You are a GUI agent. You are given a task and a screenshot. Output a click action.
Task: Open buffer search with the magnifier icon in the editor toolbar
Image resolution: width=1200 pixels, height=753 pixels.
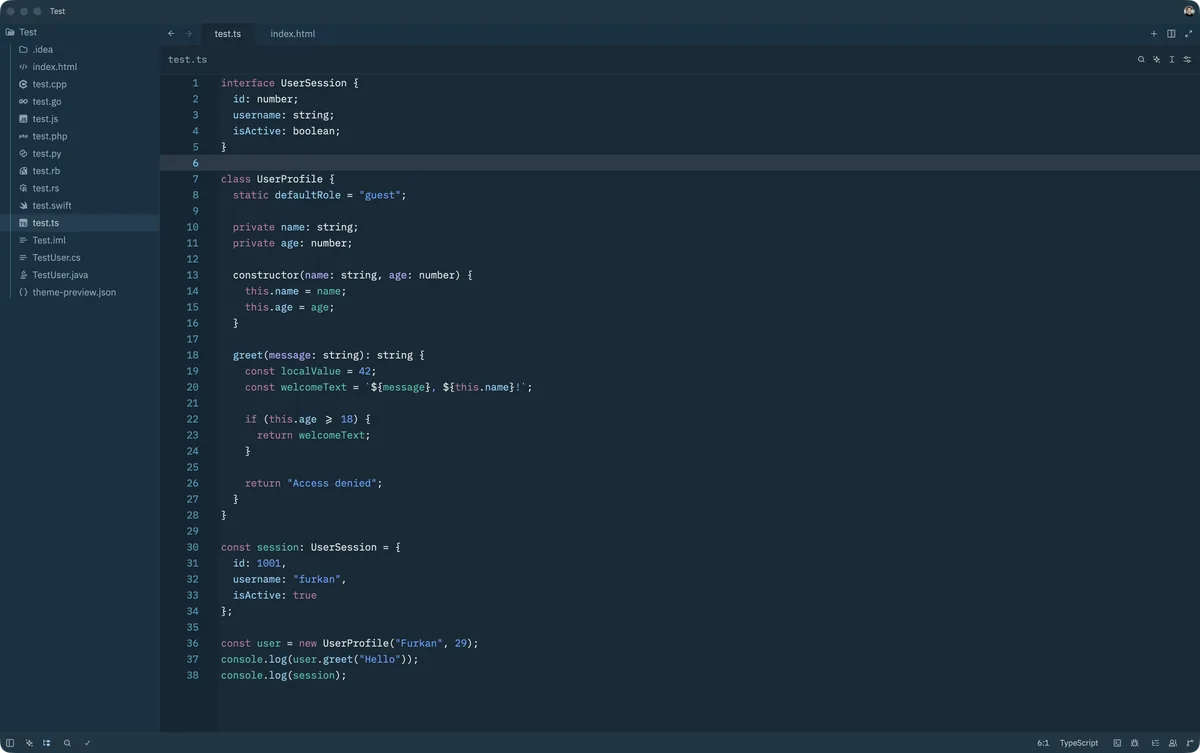click(x=1141, y=60)
